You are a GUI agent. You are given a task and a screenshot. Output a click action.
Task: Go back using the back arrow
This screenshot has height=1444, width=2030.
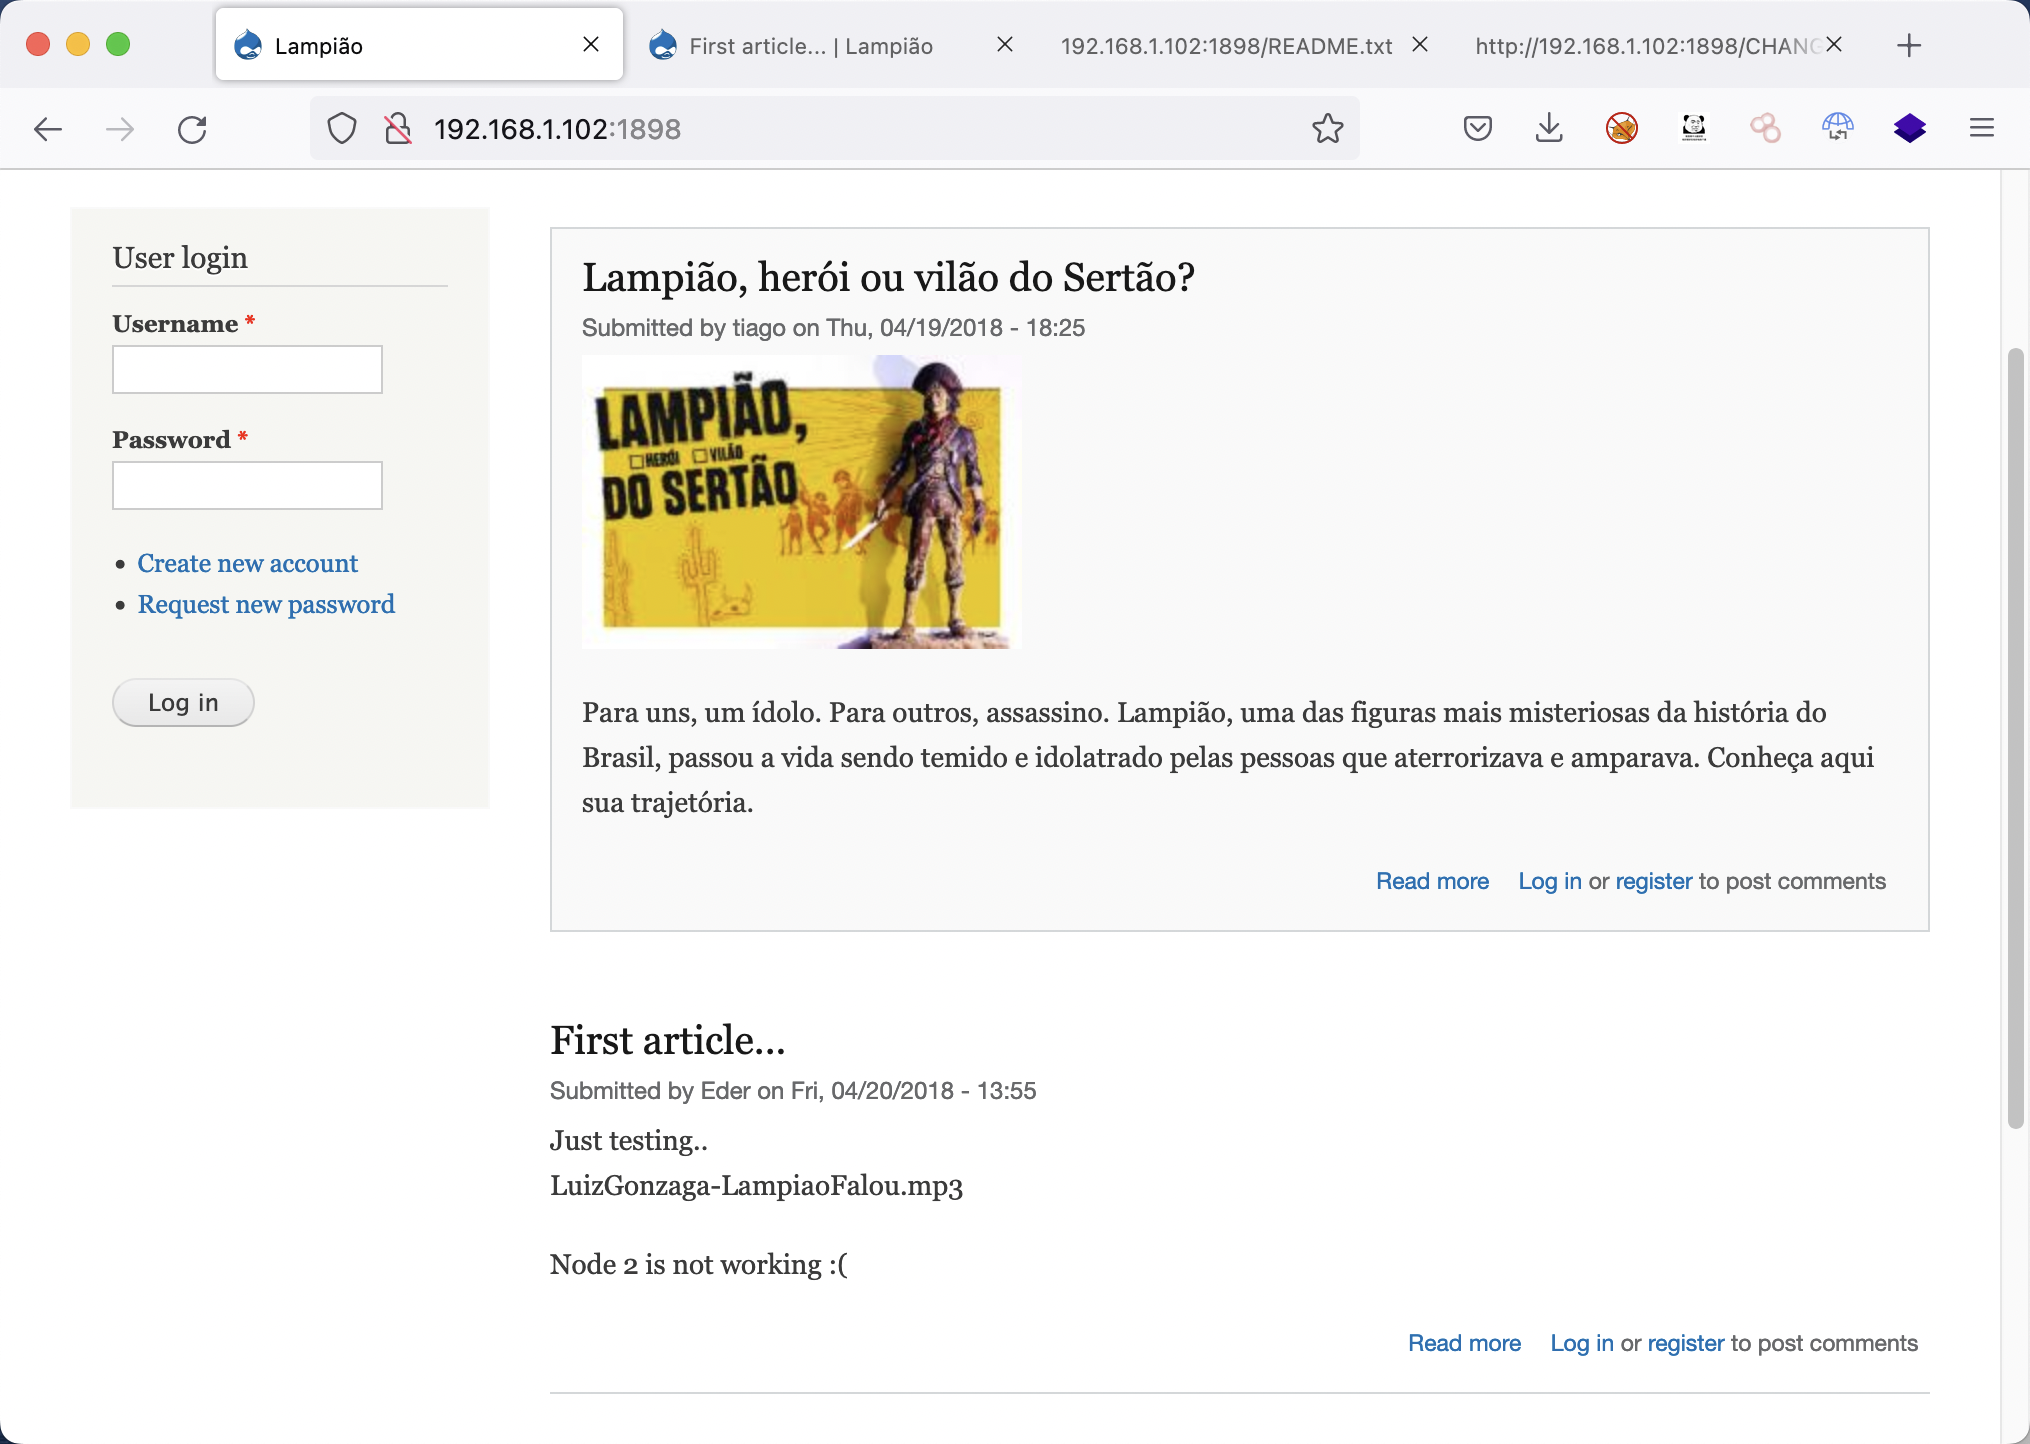(x=48, y=129)
